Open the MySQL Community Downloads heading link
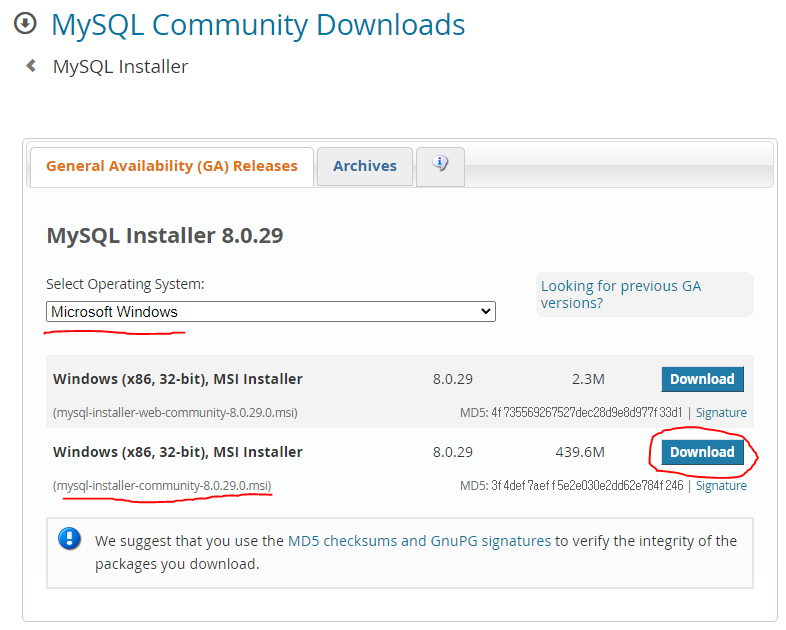Image resolution: width=786 pixels, height=630 pixels. [x=258, y=25]
